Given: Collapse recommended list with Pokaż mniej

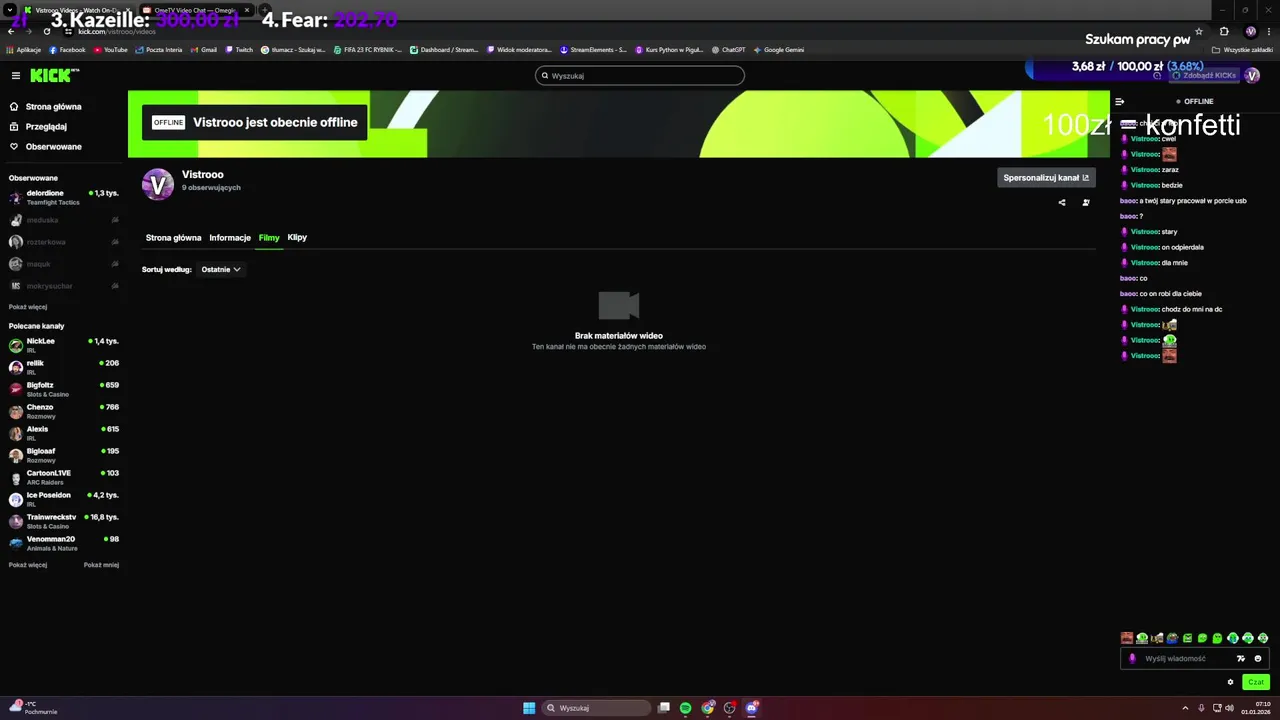Looking at the screenshot, I should [101, 565].
